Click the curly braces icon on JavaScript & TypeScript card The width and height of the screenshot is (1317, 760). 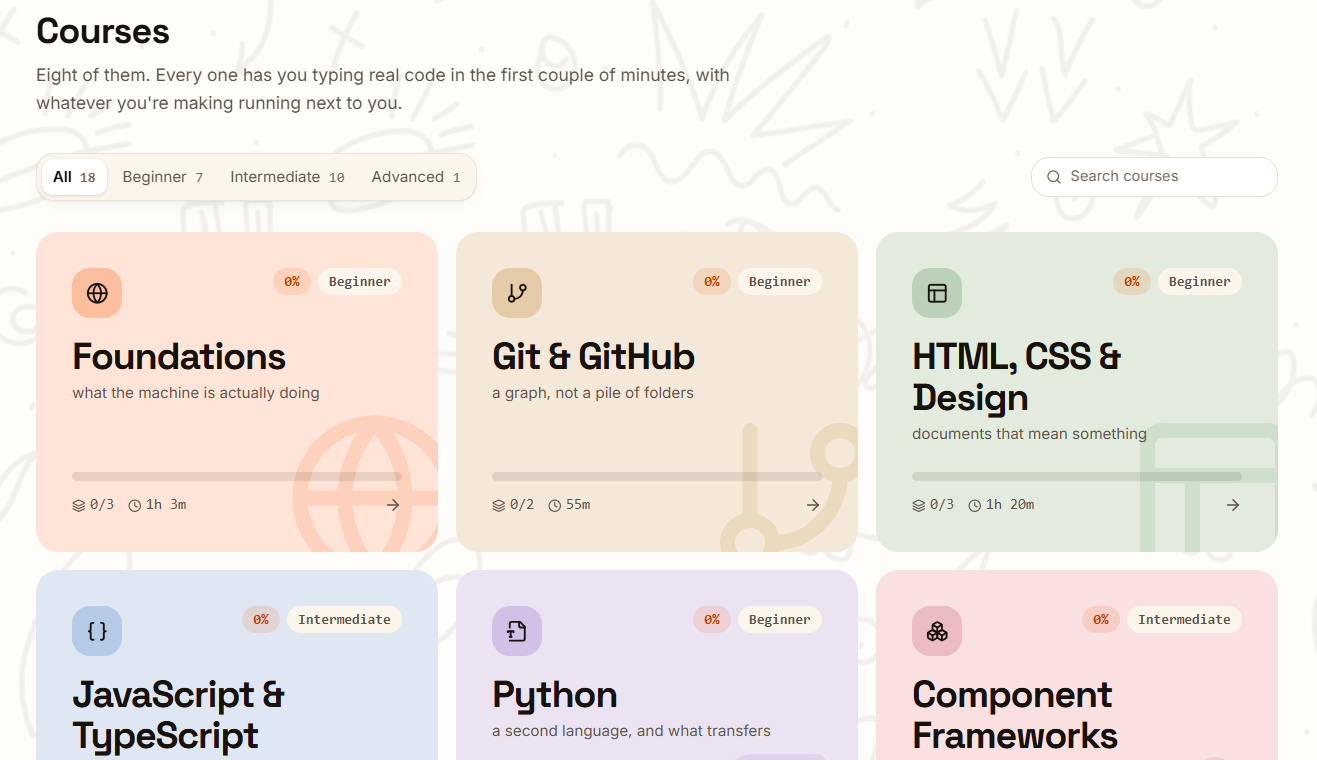[97, 631]
